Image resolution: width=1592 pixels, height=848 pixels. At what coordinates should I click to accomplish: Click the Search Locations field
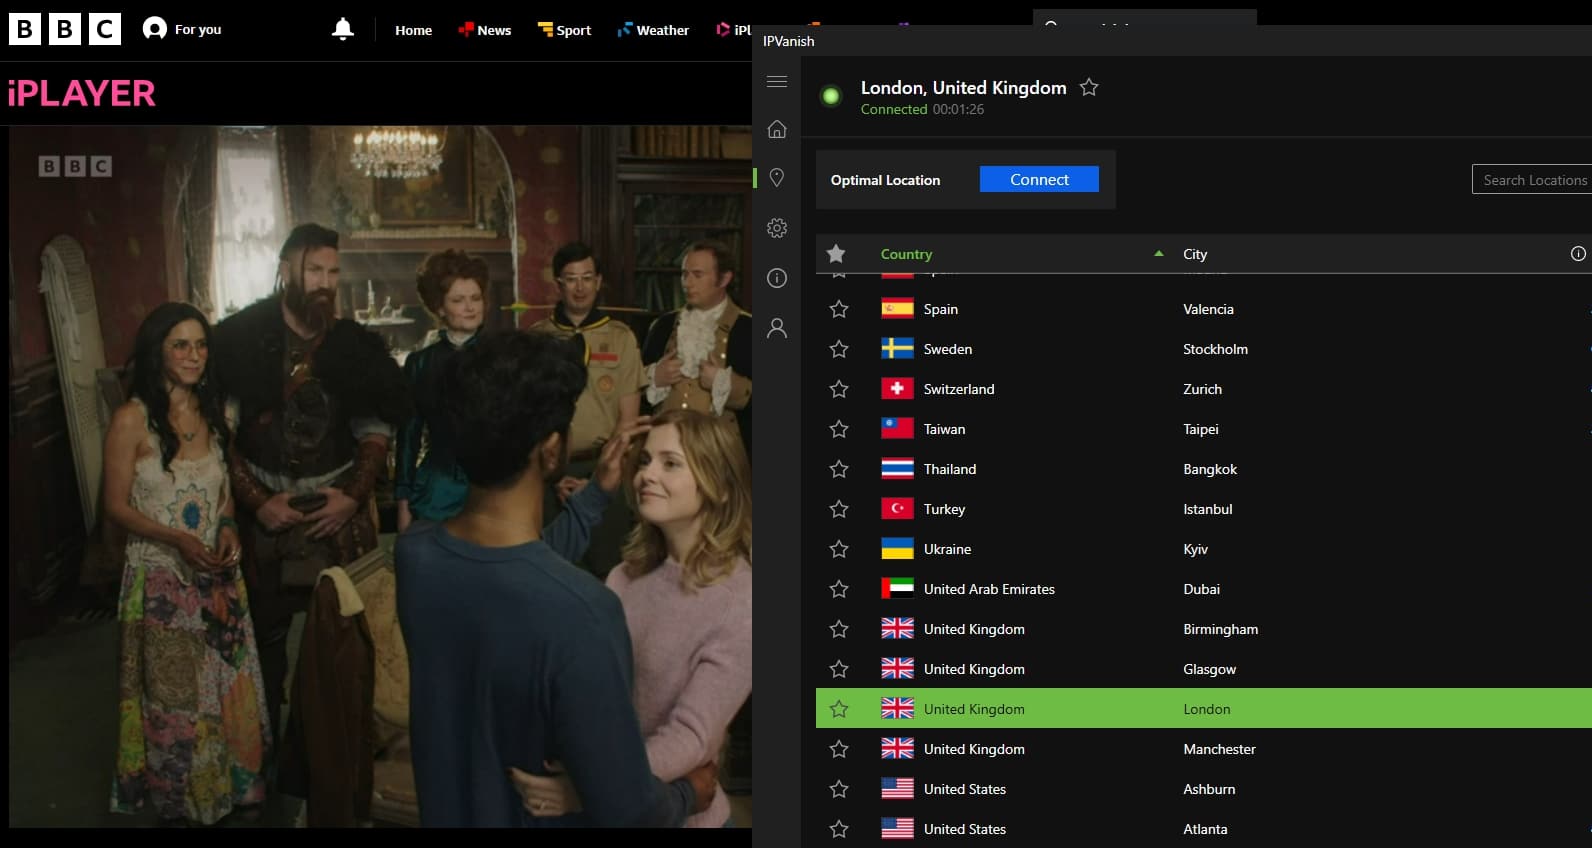pos(1532,180)
